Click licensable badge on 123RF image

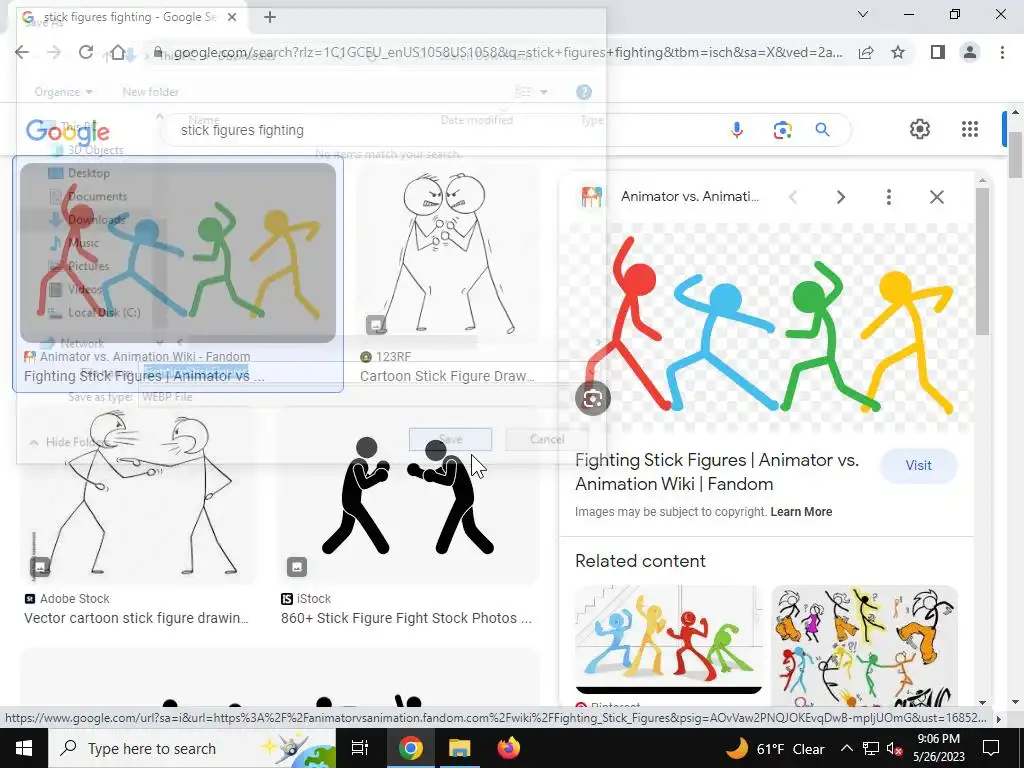[376, 325]
